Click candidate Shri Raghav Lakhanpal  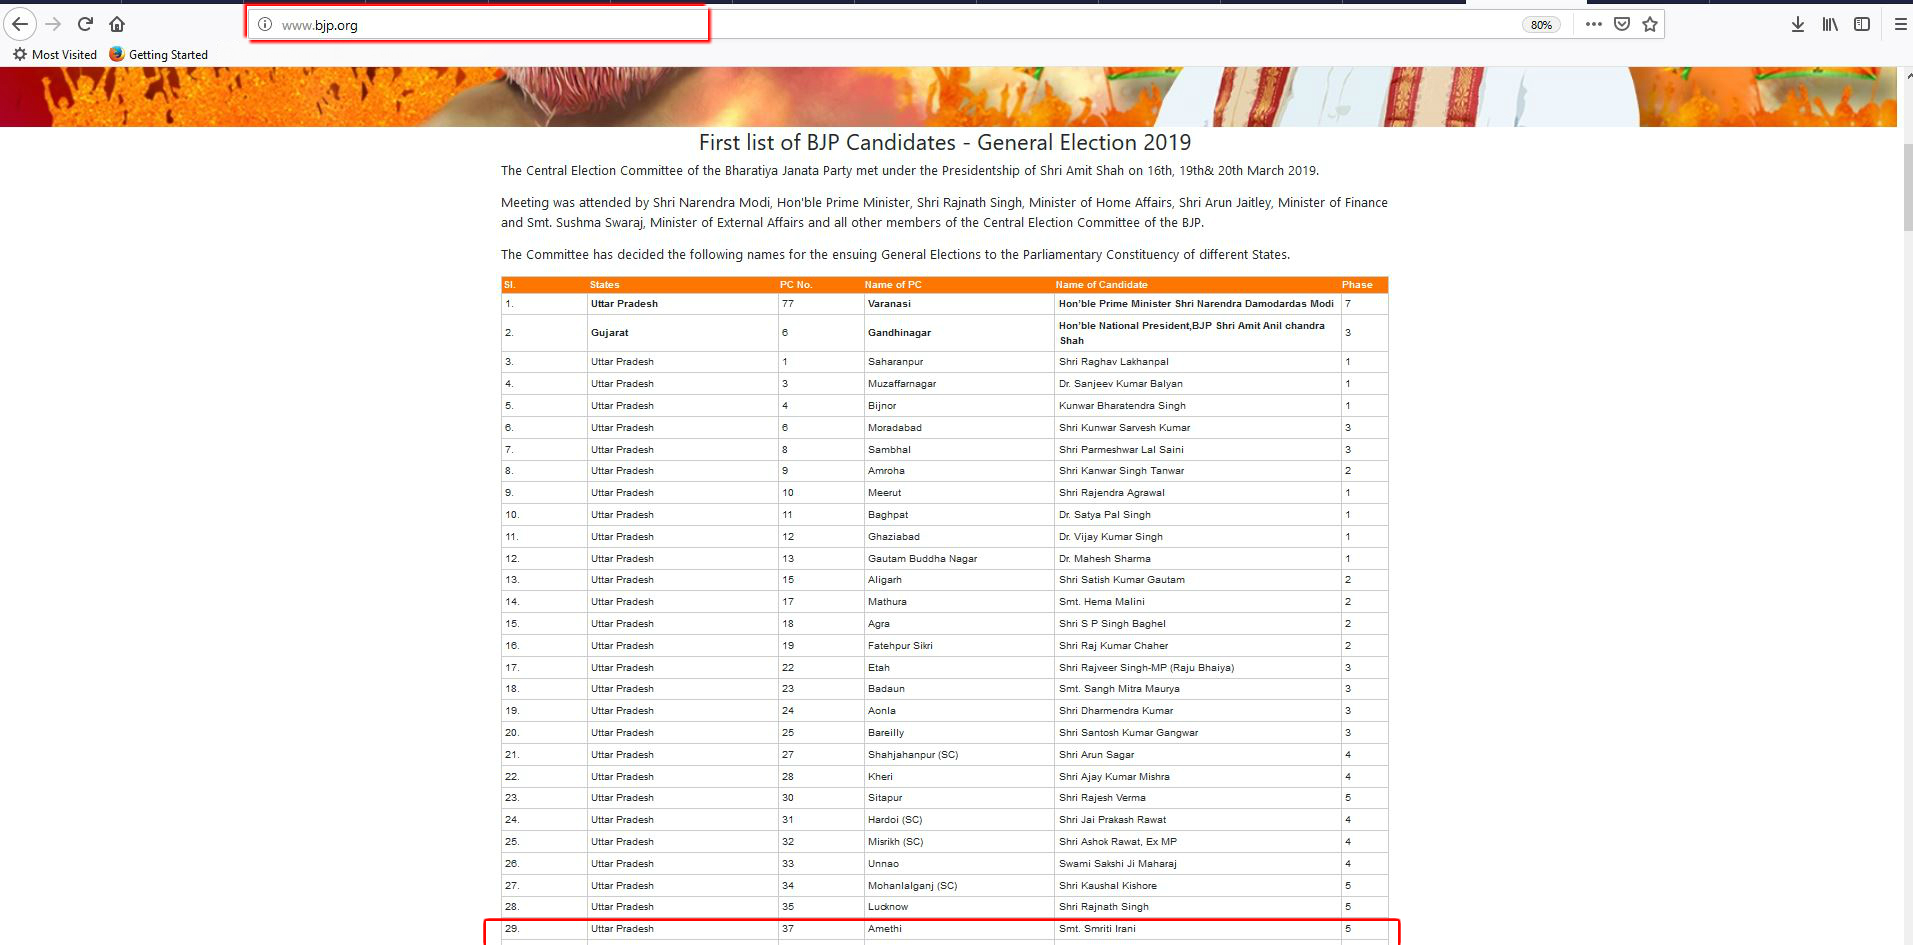(x=1113, y=362)
